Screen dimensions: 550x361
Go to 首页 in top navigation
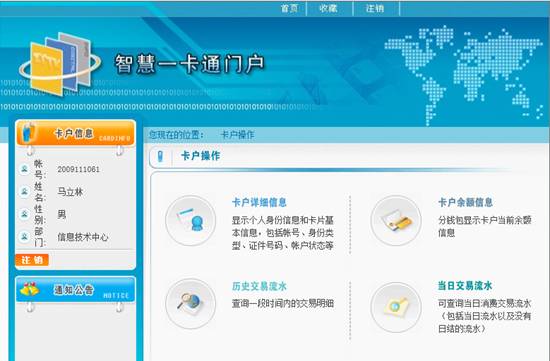click(x=289, y=8)
